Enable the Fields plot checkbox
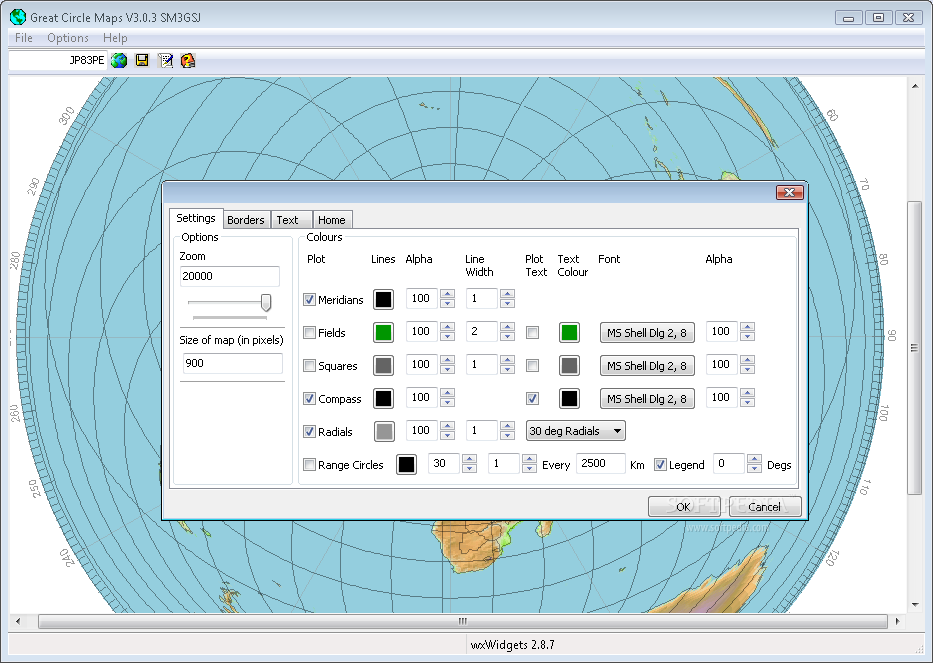The width and height of the screenshot is (933, 663). [309, 332]
